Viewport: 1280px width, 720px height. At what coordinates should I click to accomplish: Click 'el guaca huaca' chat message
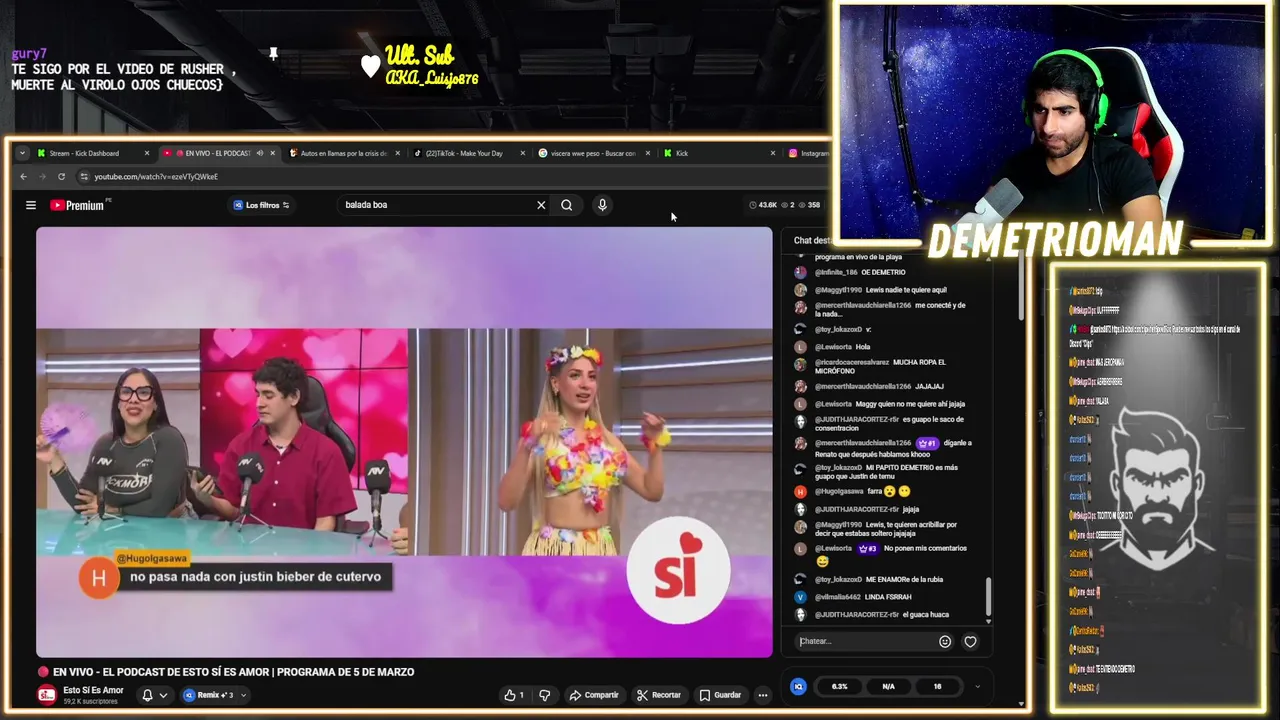pyautogui.click(x=926, y=614)
